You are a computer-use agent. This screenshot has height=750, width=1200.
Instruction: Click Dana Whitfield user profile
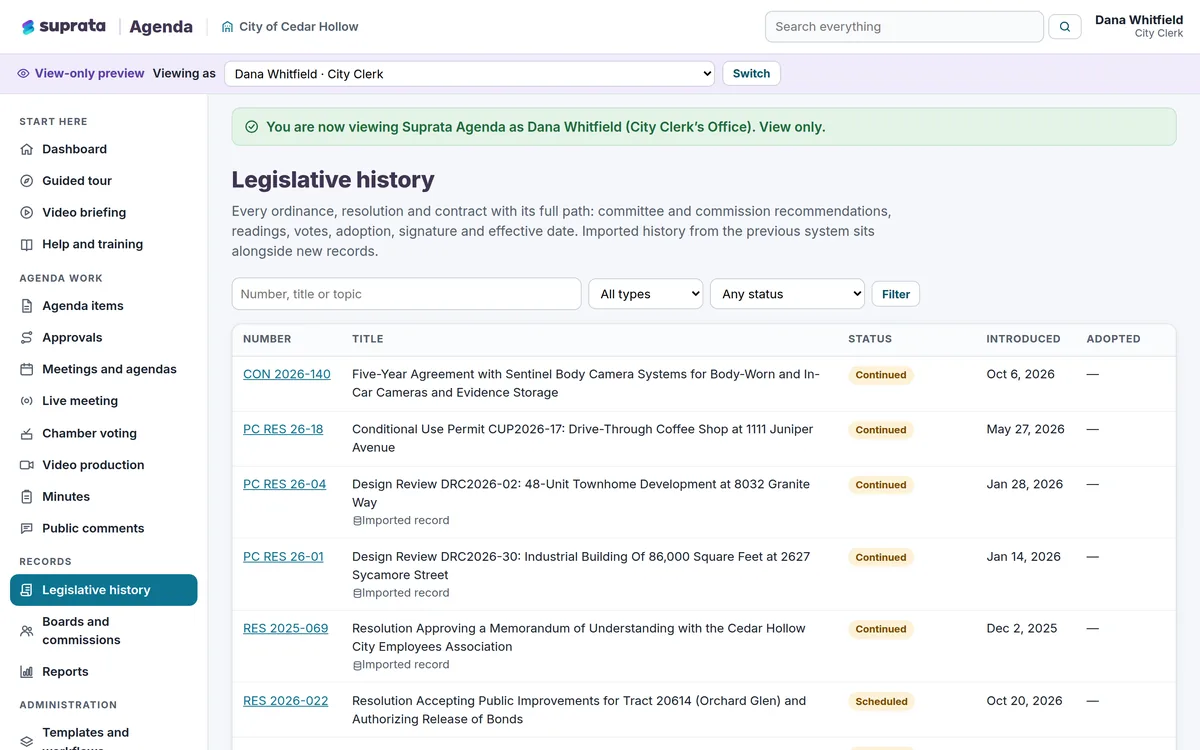(x=1138, y=26)
